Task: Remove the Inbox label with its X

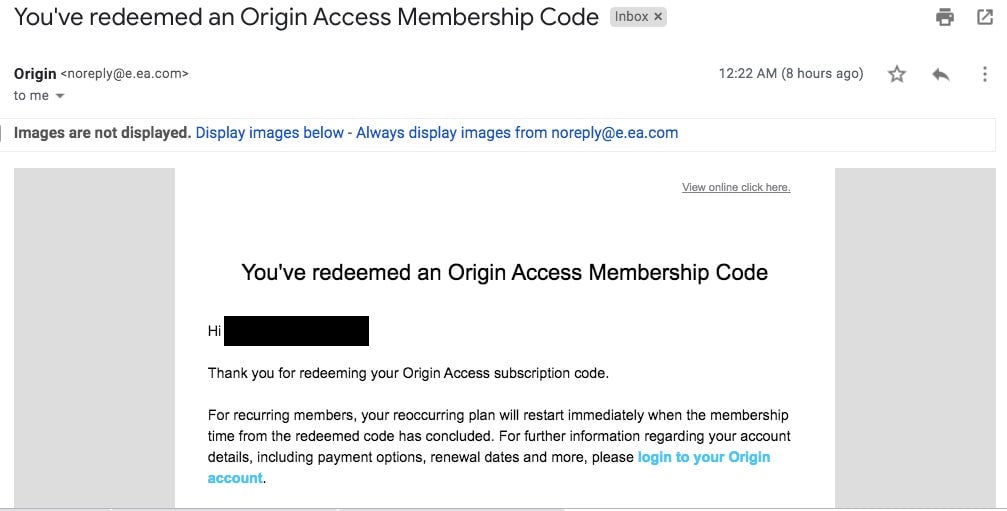Action: pos(658,17)
